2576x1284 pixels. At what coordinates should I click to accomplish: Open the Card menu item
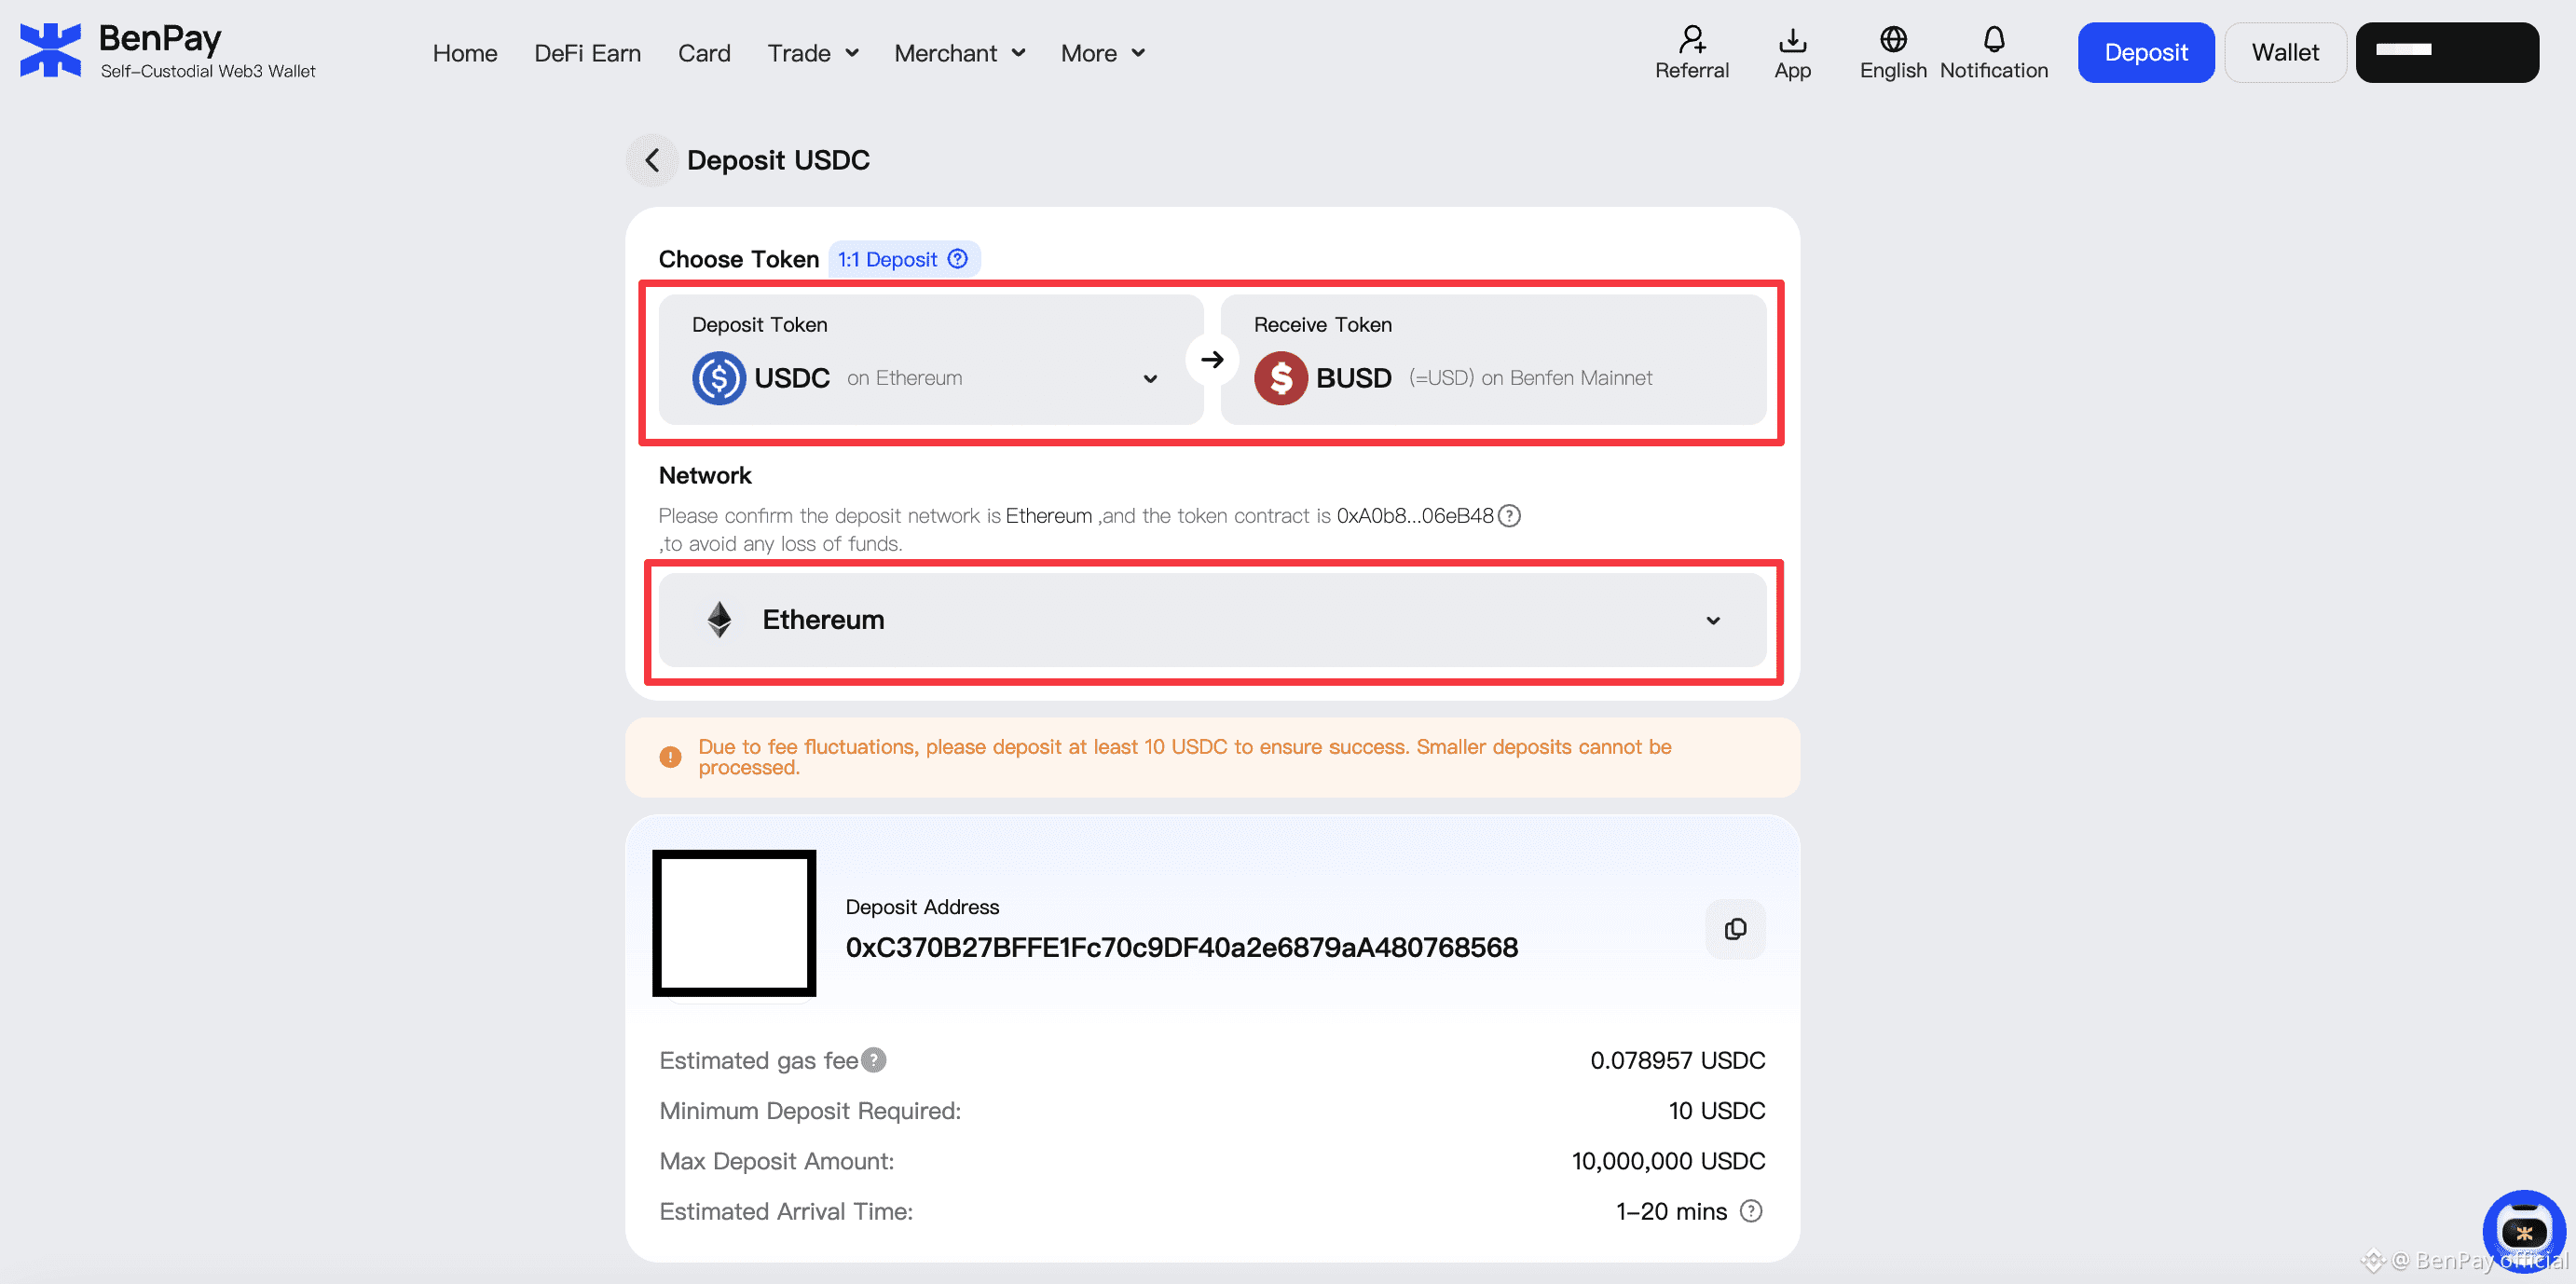pyautogui.click(x=704, y=53)
